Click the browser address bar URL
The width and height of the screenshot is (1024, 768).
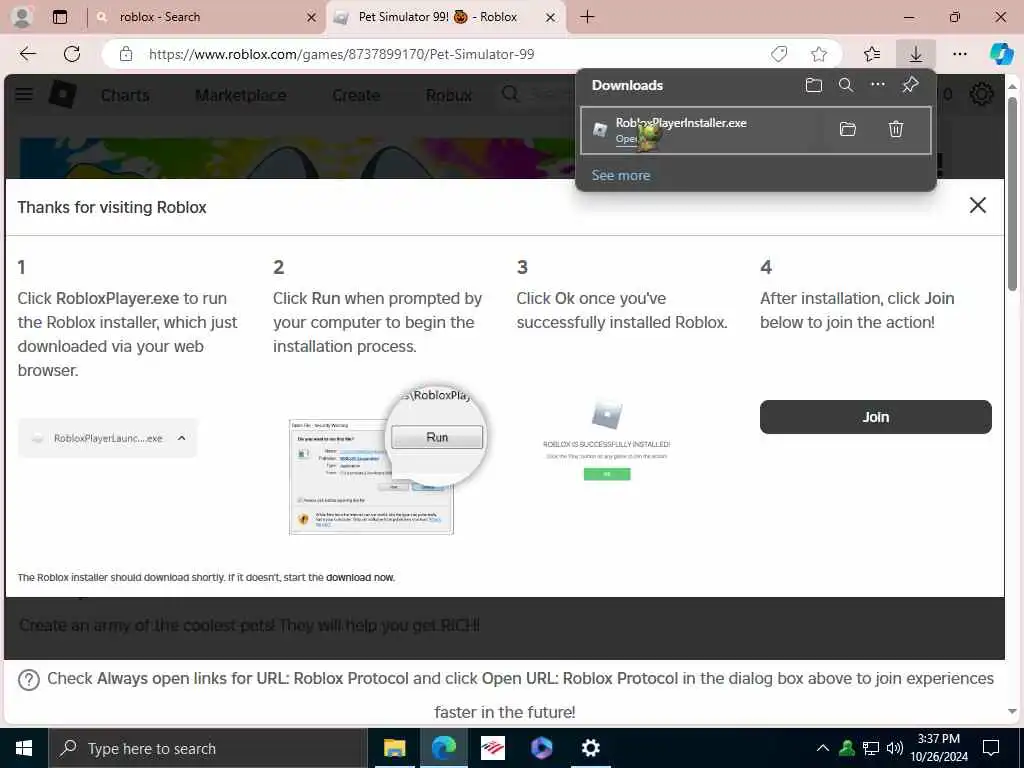pos(342,54)
